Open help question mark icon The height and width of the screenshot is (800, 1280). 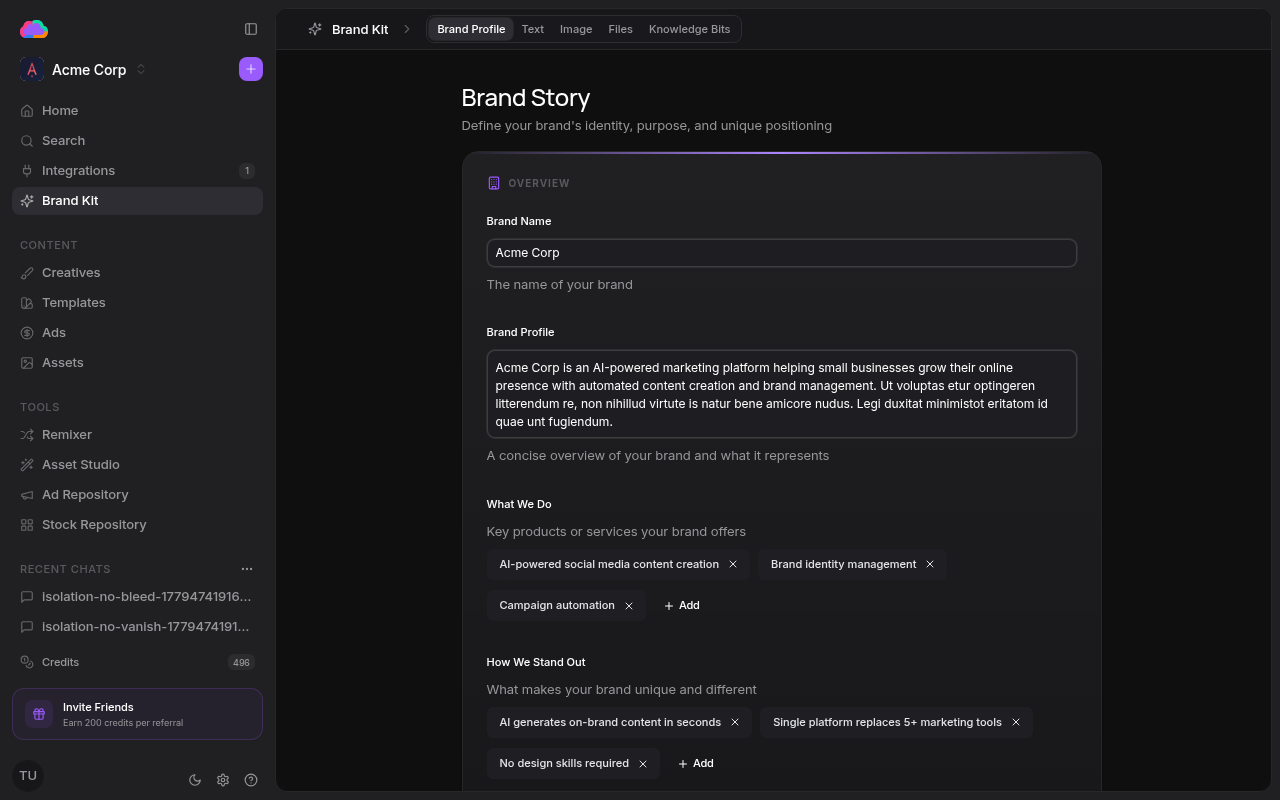click(251, 780)
